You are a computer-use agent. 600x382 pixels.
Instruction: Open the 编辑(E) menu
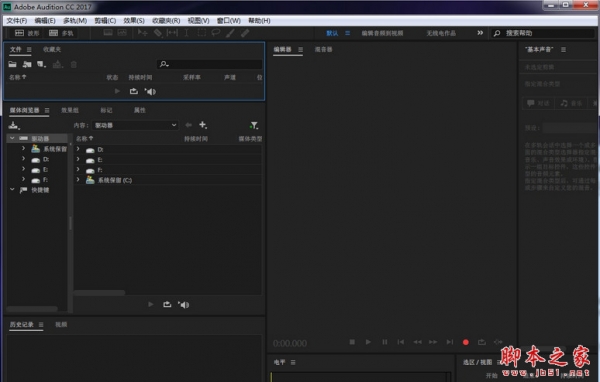(x=45, y=20)
